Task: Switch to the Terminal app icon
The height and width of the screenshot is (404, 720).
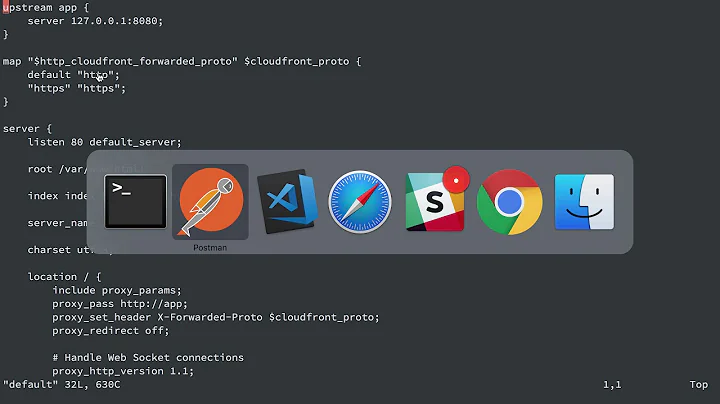Action: [x=135, y=202]
